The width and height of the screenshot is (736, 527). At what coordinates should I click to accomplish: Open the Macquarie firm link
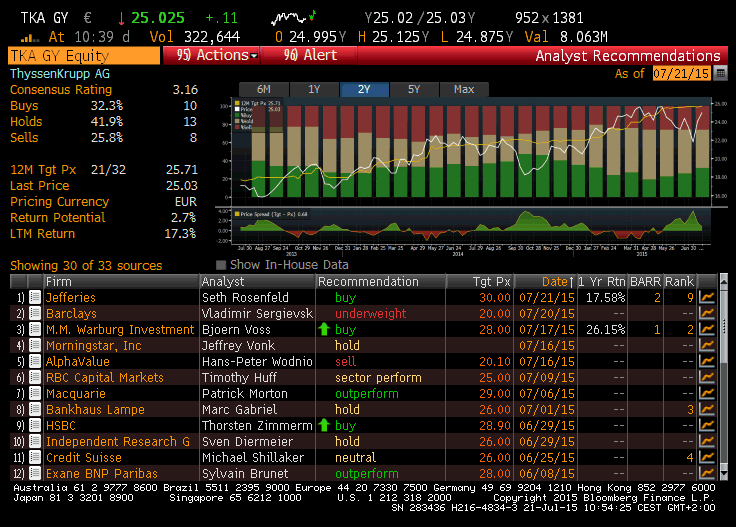76,393
